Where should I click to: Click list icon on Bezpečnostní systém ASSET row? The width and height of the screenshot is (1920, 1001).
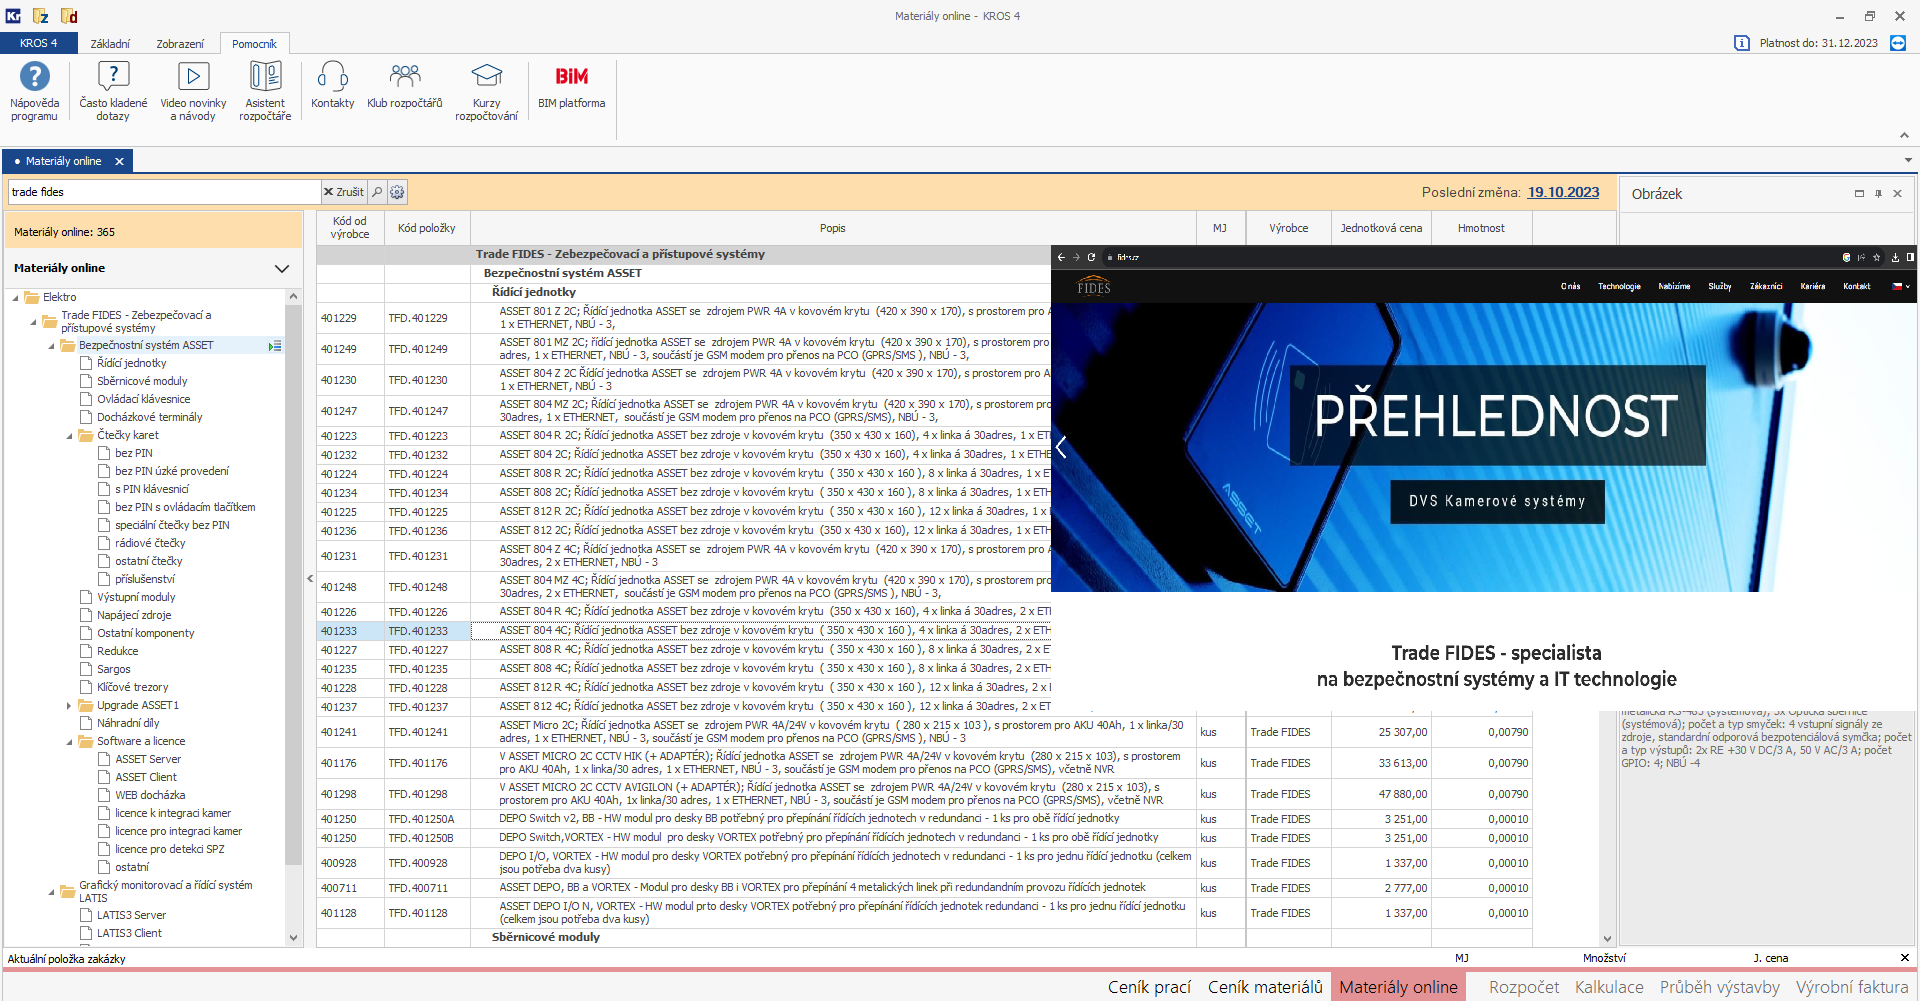(275, 346)
